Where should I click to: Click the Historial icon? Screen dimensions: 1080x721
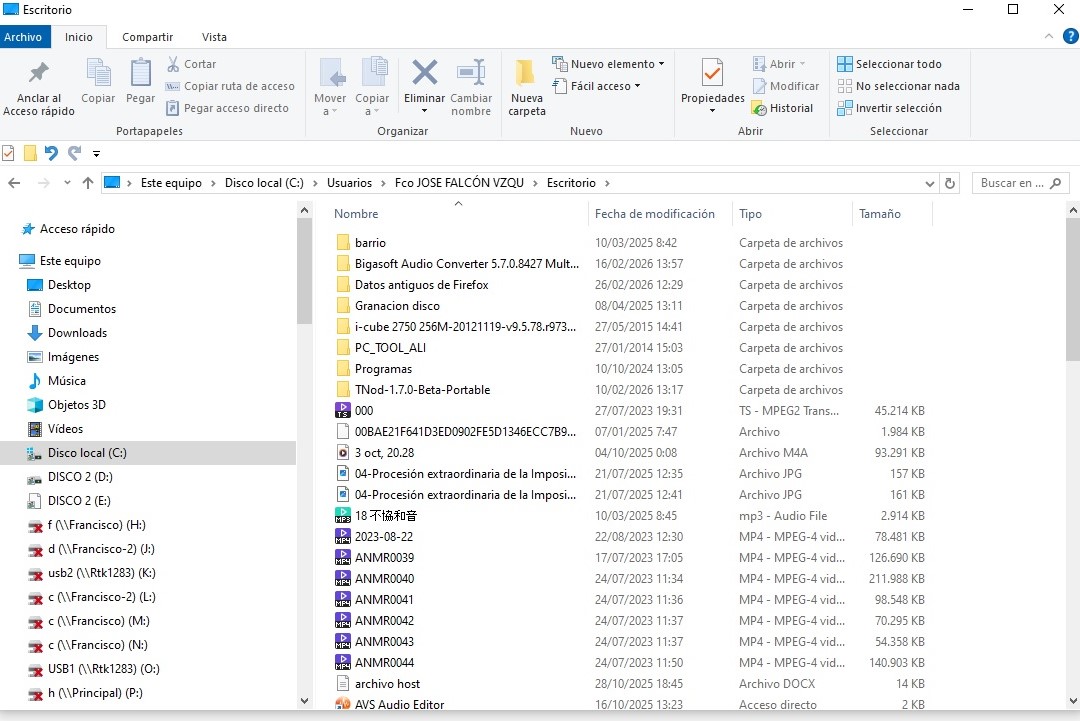pos(759,108)
